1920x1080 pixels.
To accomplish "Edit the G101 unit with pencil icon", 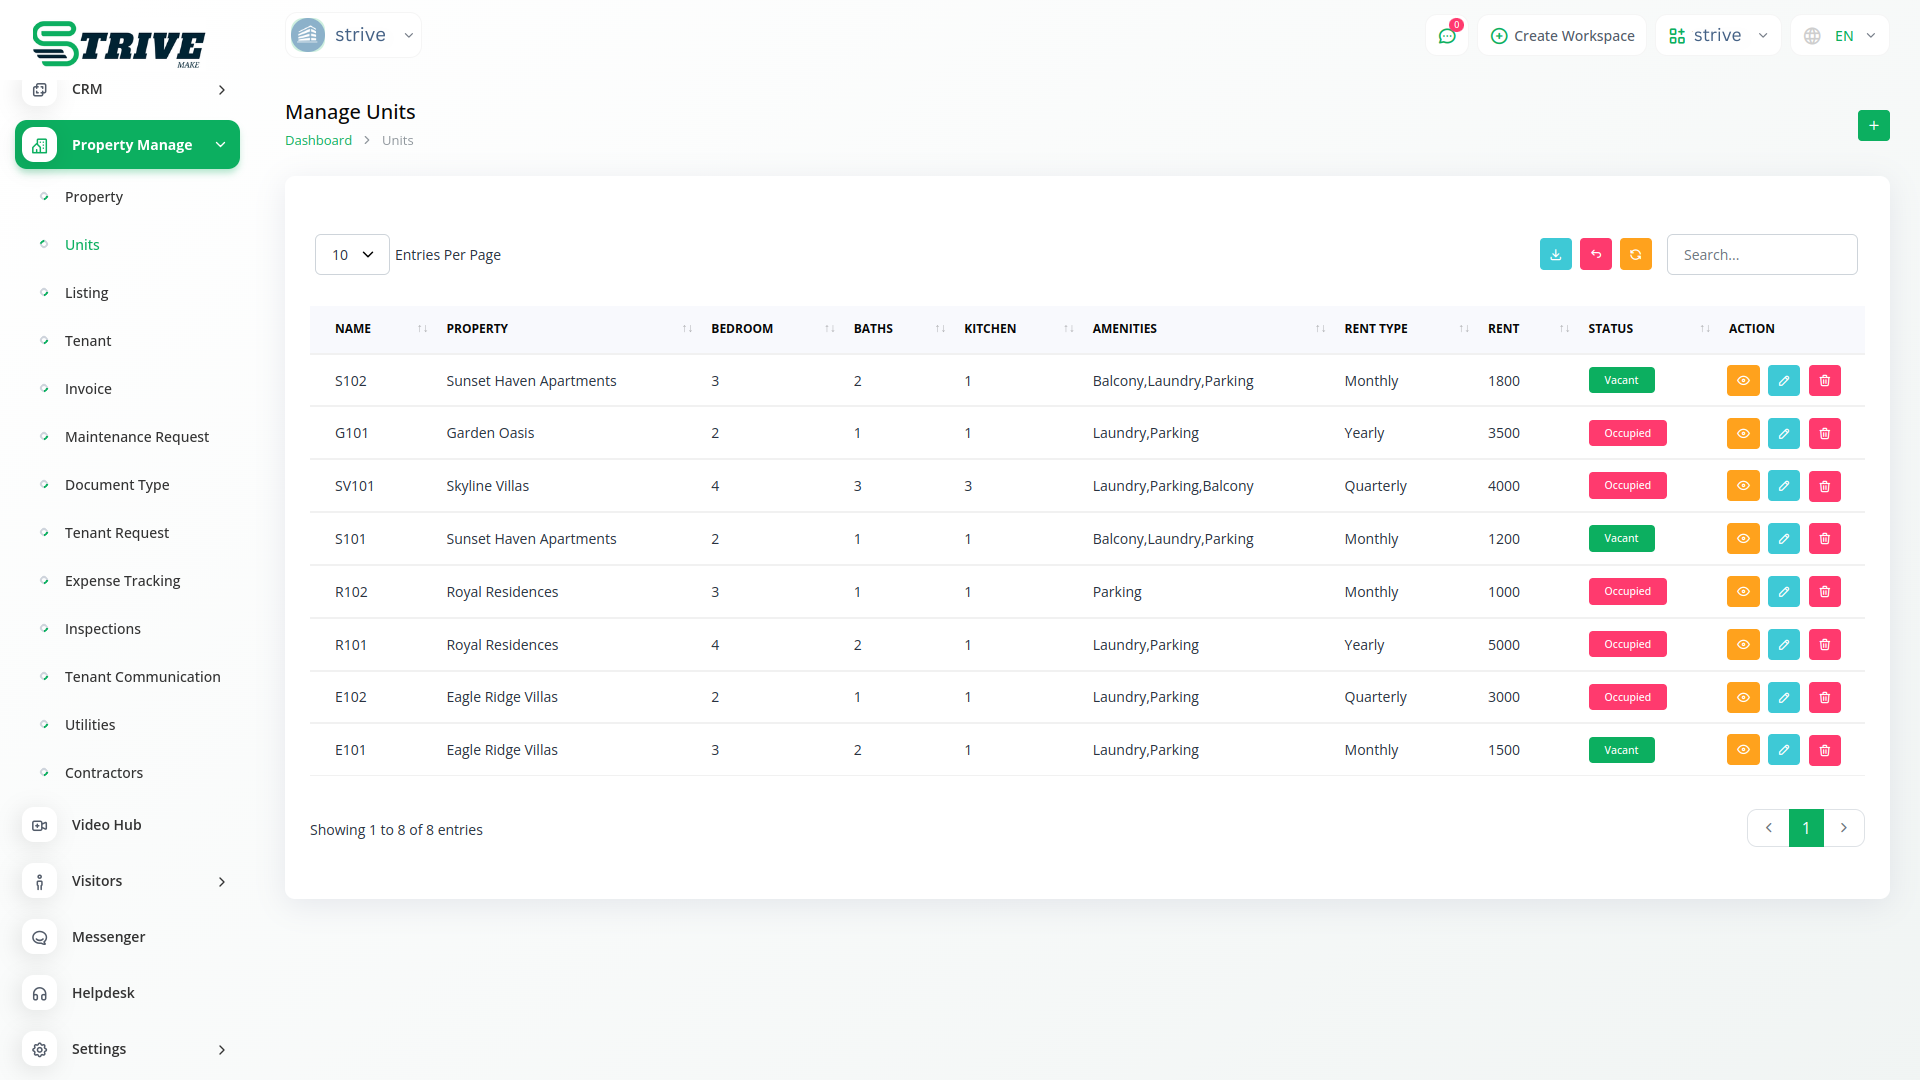I will 1783,433.
